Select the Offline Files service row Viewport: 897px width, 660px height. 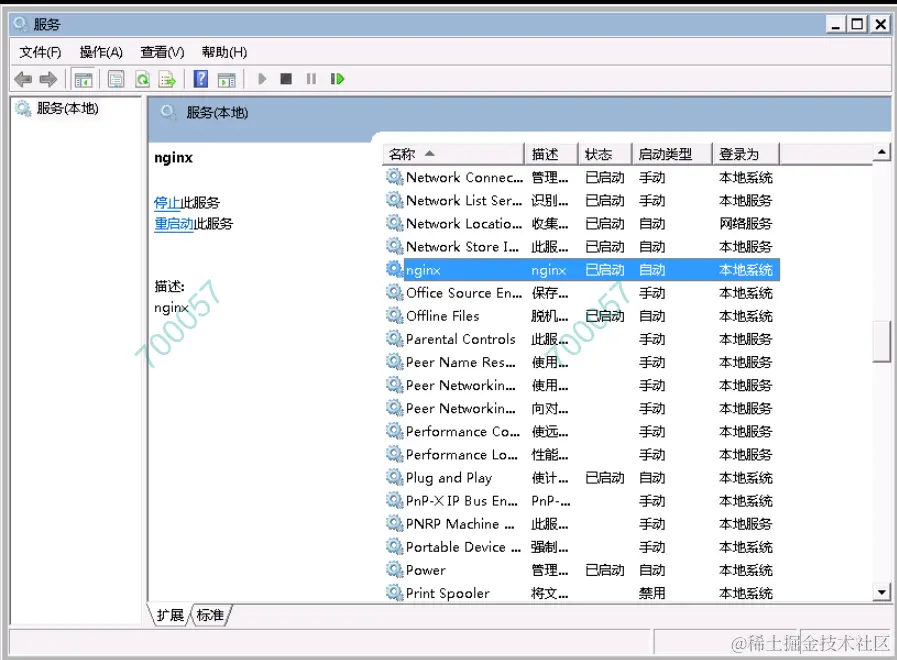581,316
